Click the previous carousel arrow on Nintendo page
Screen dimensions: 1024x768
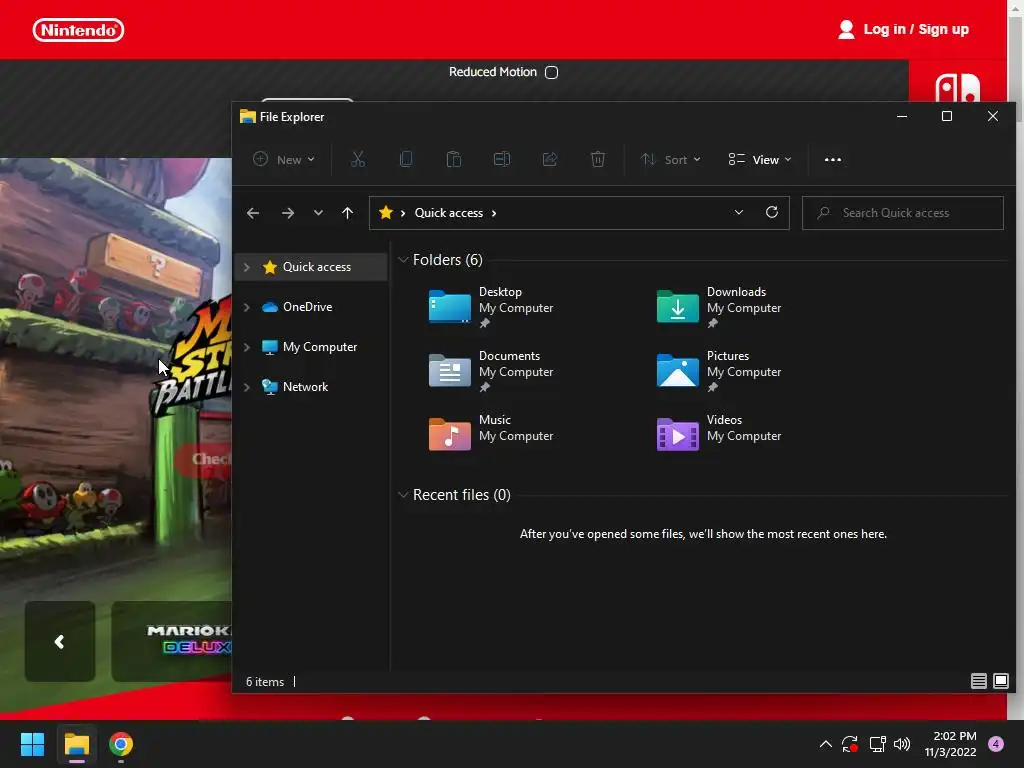pyautogui.click(x=59, y=642)
